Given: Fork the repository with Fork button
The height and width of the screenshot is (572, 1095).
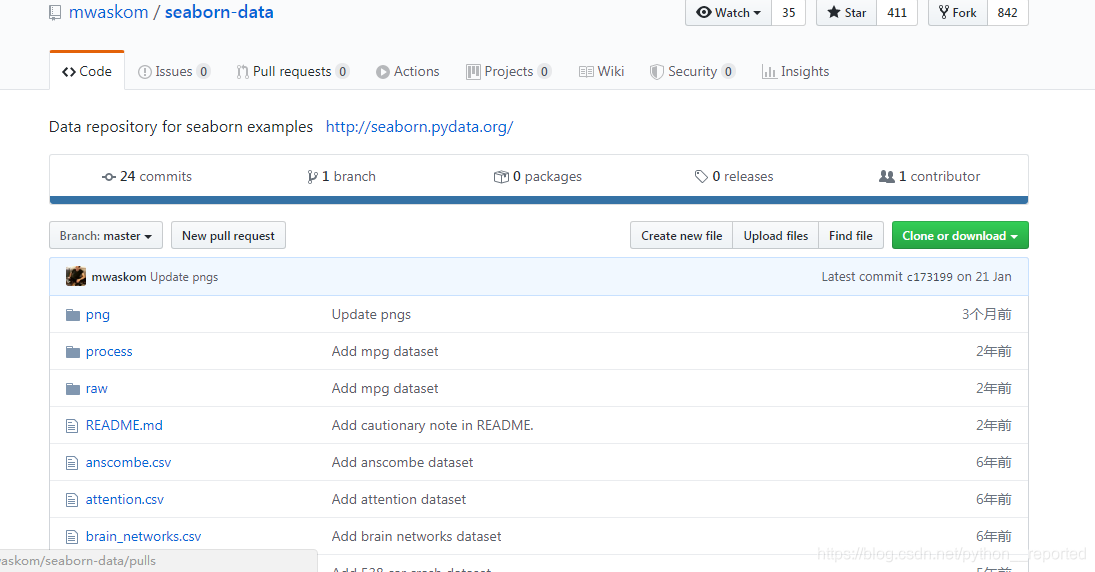Looking at the screenshot, I should pyautogui.click(x=957, y=13).
